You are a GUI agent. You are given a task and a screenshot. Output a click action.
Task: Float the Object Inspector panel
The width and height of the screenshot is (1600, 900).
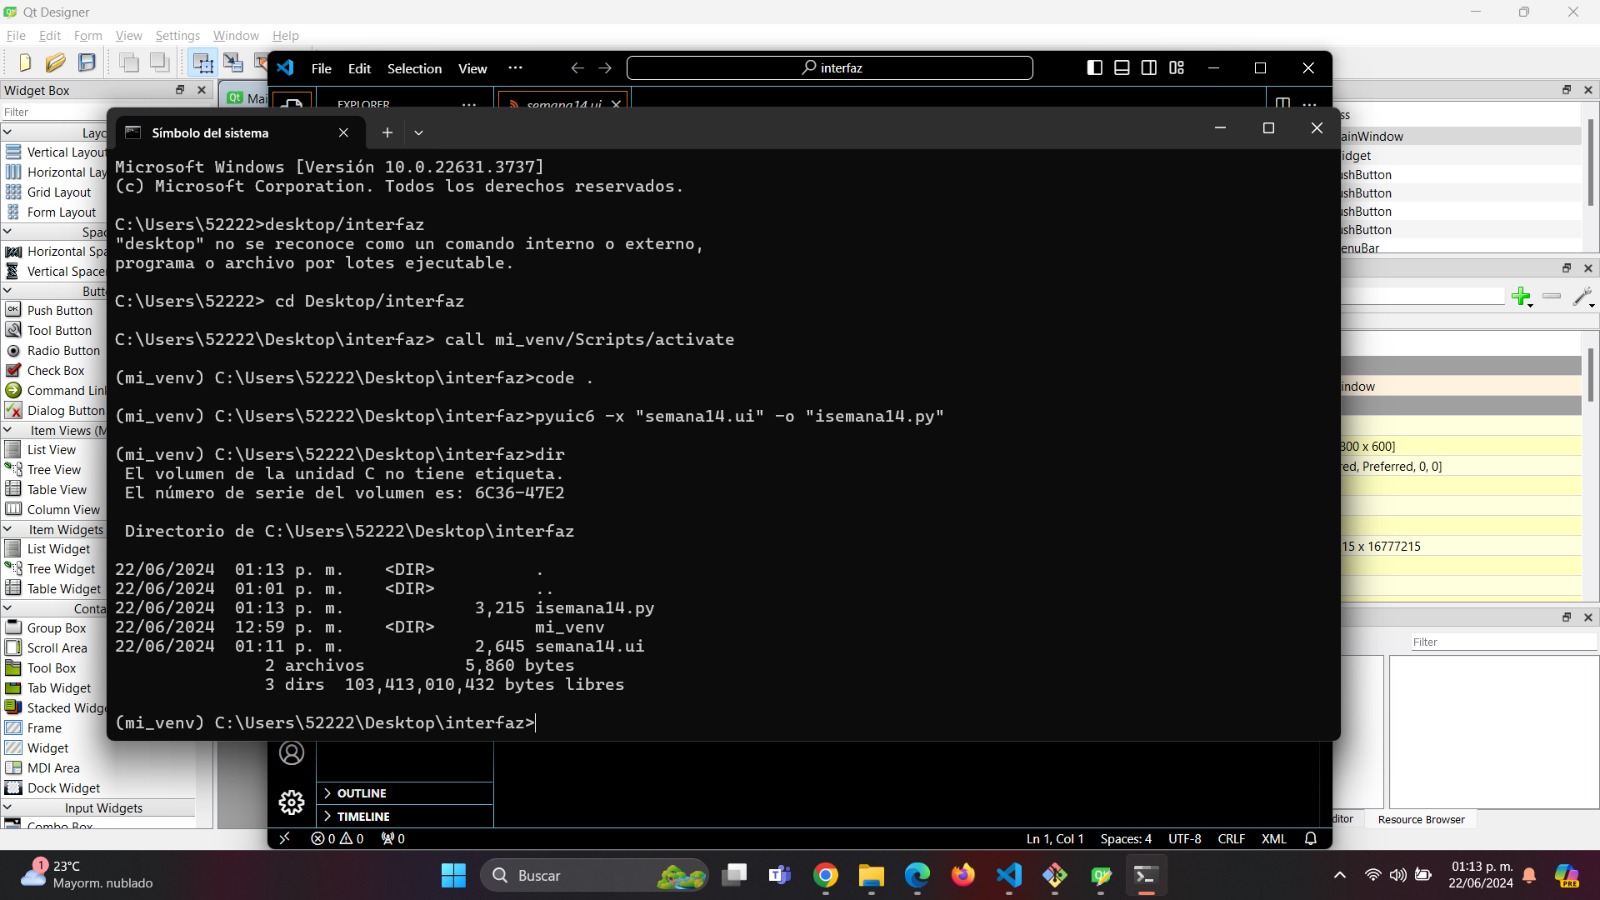pyautogui.click(x=1567, y=90)
